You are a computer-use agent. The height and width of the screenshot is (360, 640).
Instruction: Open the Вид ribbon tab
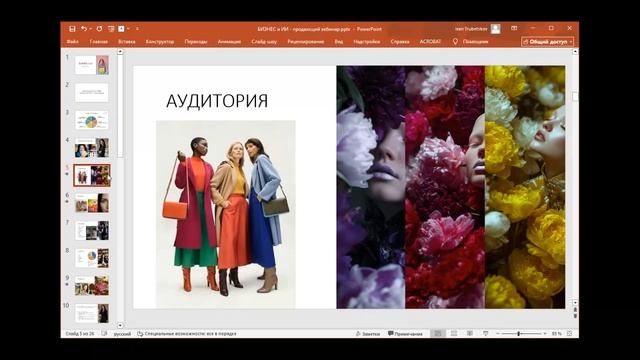(x=339, y=42)
